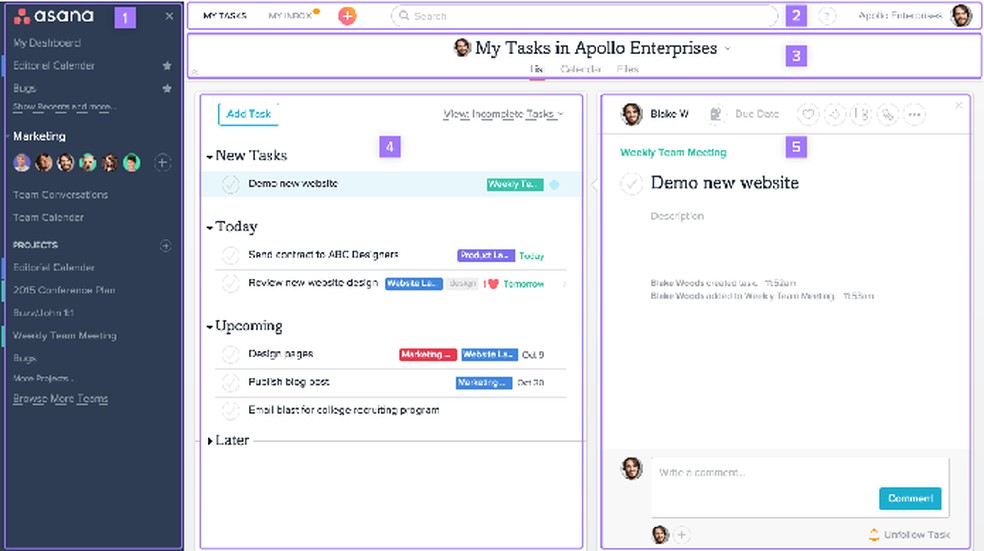Open View: Incomplete Tasks dropdown
Screen dimensions: 984x551
pyautogui.click(x=503, y=114)
